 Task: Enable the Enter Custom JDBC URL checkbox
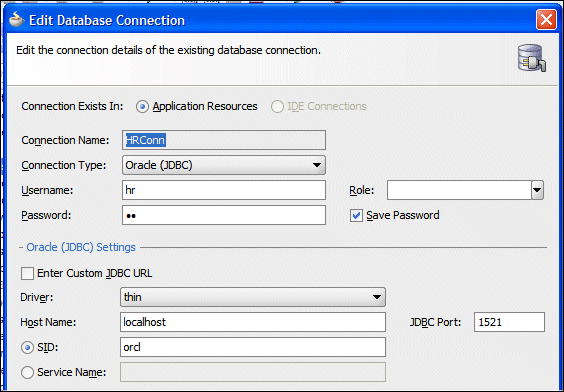(x=27, y=273)
